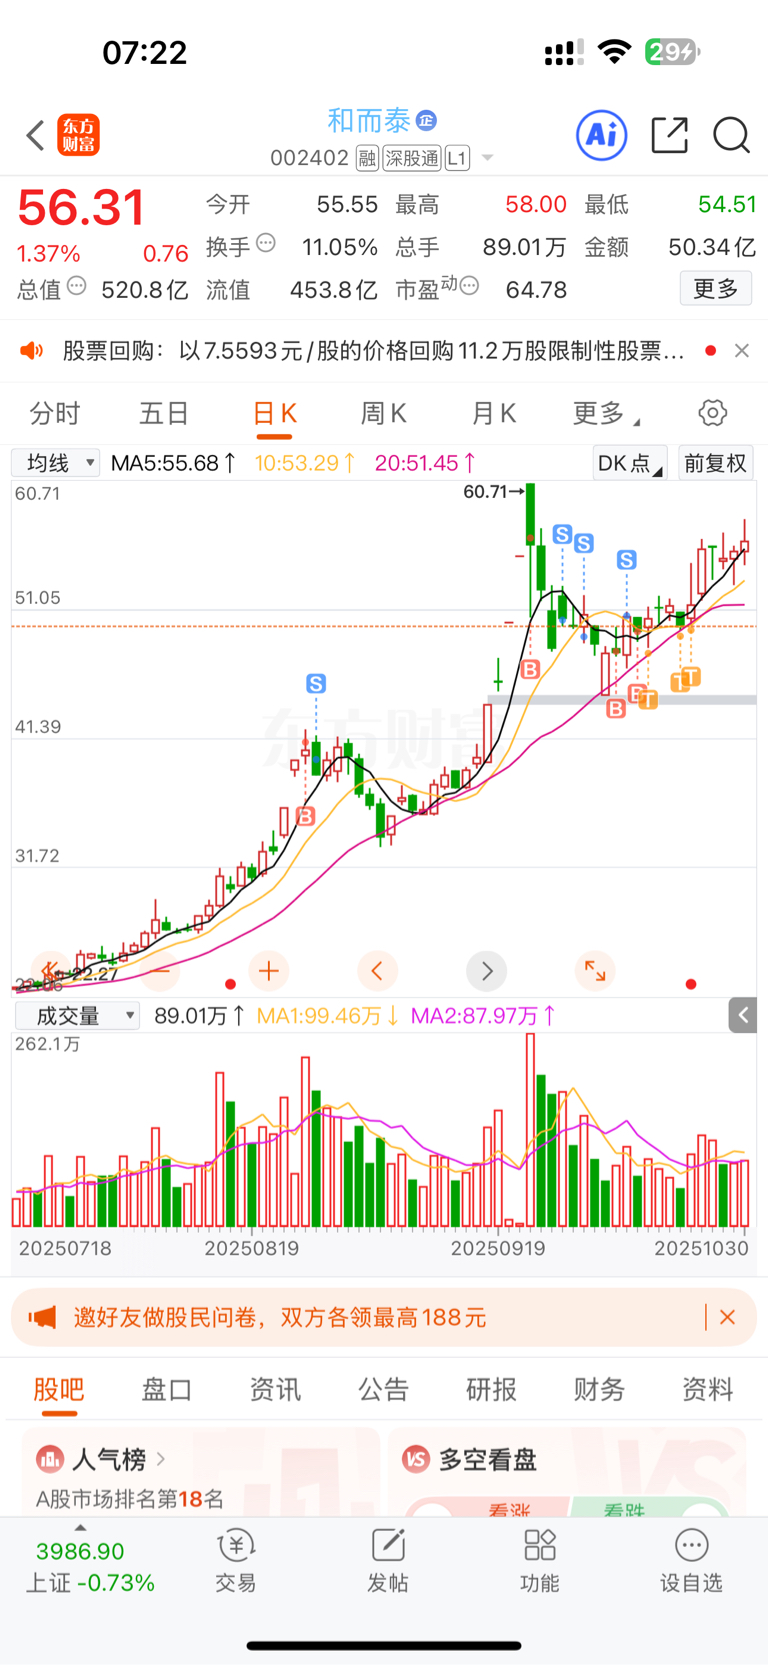Tap the horn icon in questionnaire banner
Viewport: 768px width, 1665px height.
point(42,1317)
